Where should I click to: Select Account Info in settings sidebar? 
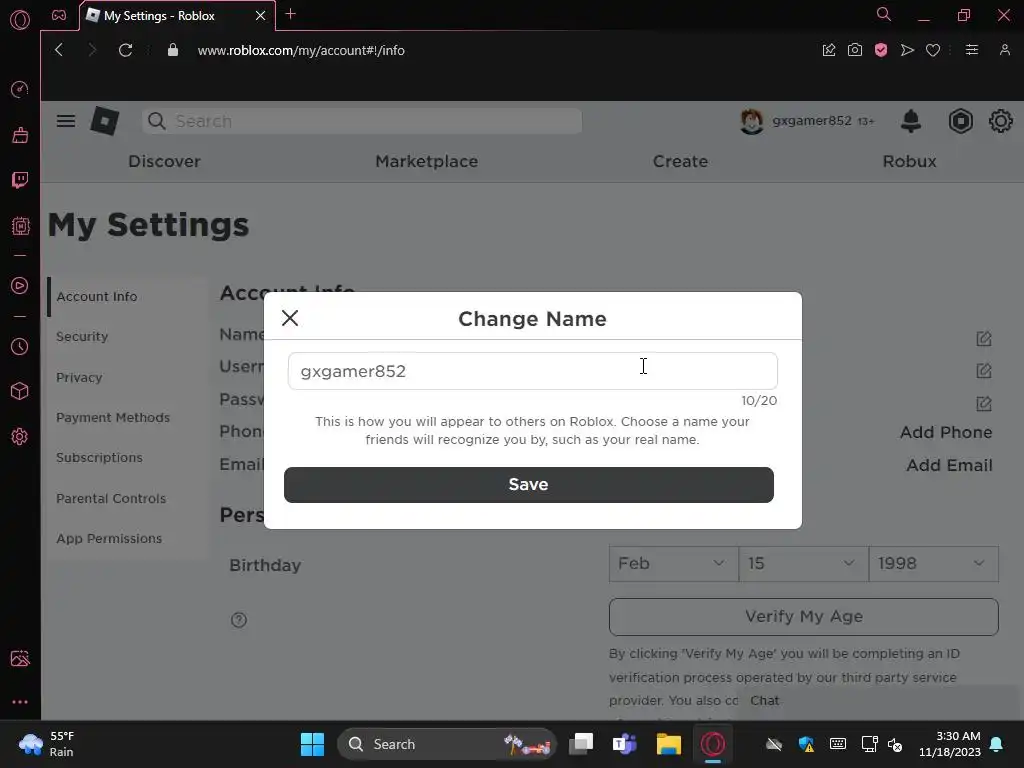pyautogui.click(x=128, y=296)
